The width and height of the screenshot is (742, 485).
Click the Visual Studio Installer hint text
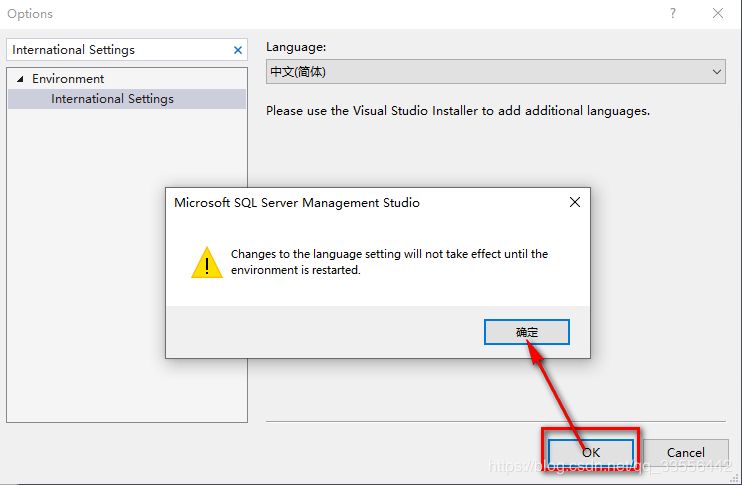458,111
